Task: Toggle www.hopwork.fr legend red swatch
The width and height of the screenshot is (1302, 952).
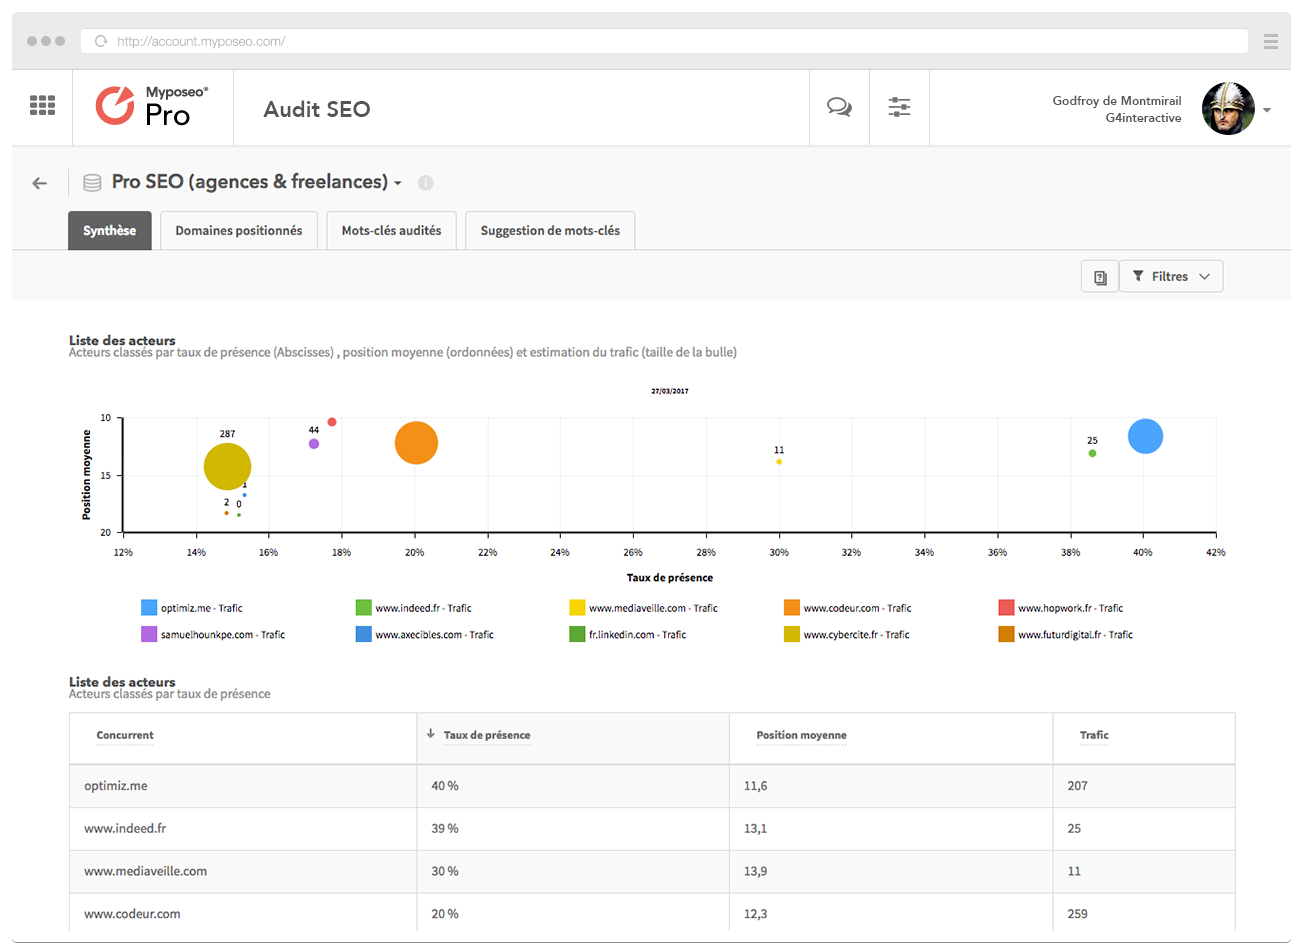Action: point(1006,607)
